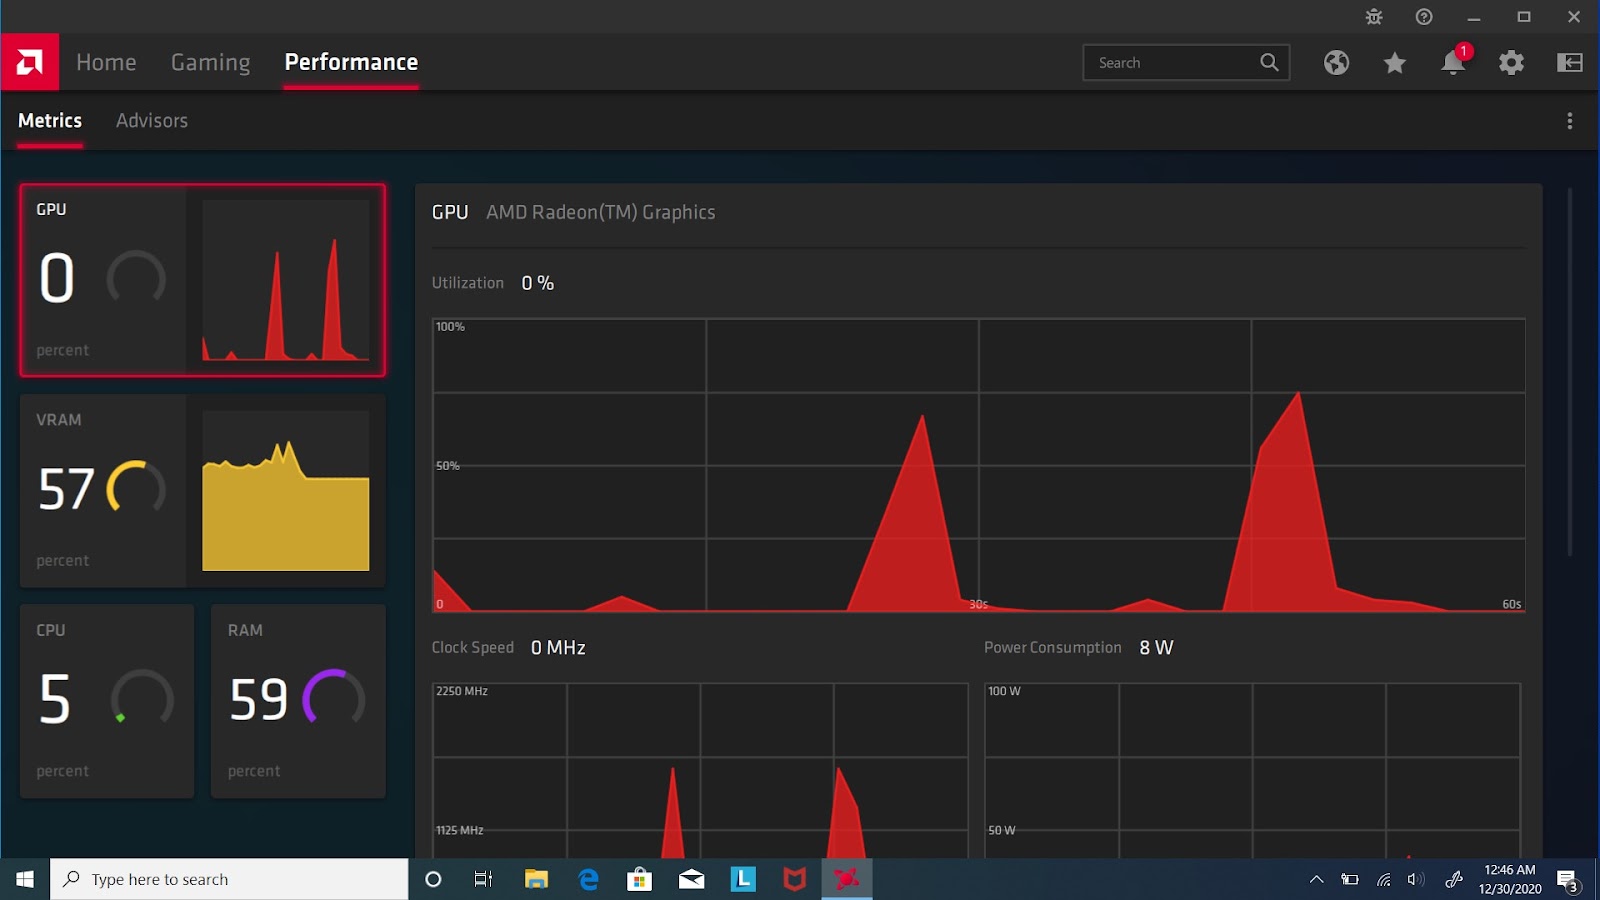The width and height of the screenshot is (1600, 900).
Task: Open the three-dot more options menu
Action: (1570, 121)
